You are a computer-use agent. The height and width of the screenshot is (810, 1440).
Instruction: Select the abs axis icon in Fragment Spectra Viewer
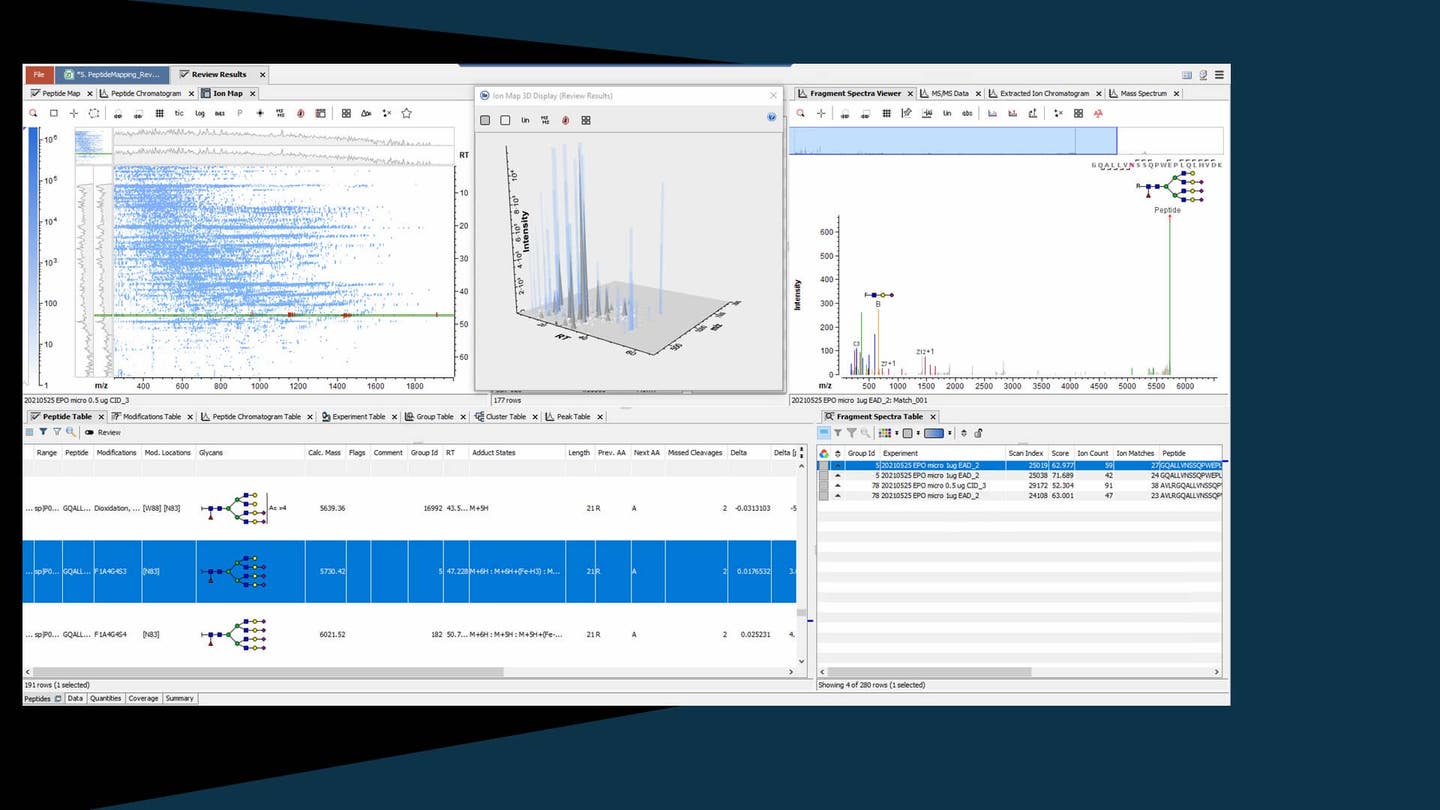pyautogui.click(x=967, y=113)
